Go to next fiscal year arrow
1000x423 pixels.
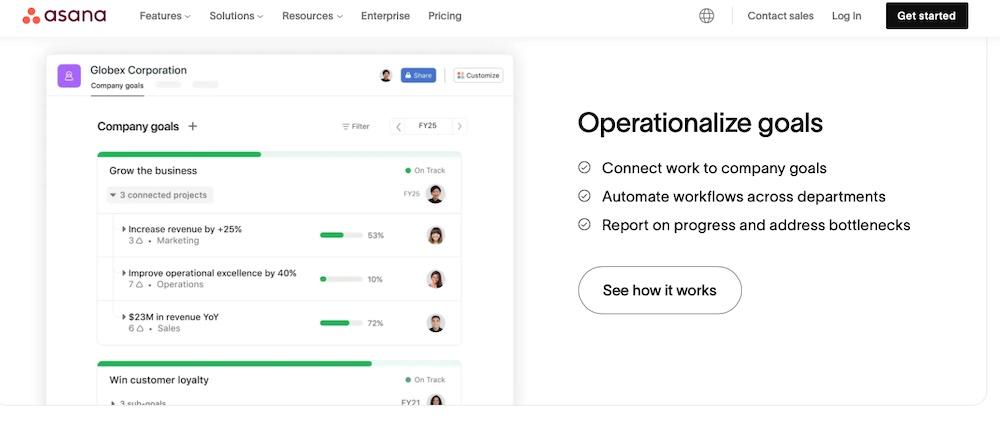(x=459, y=127)
